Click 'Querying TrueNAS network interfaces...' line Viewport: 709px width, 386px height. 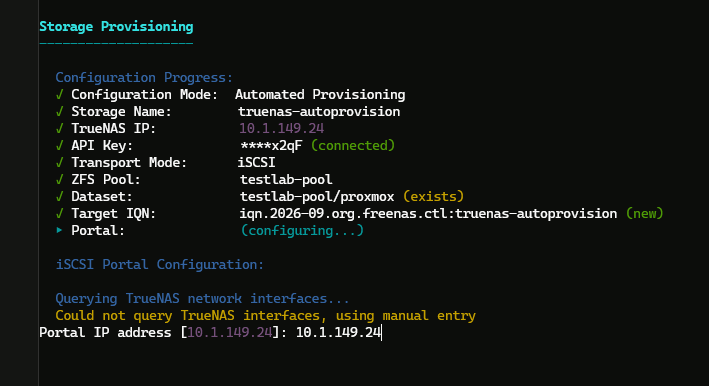(202, 299)
